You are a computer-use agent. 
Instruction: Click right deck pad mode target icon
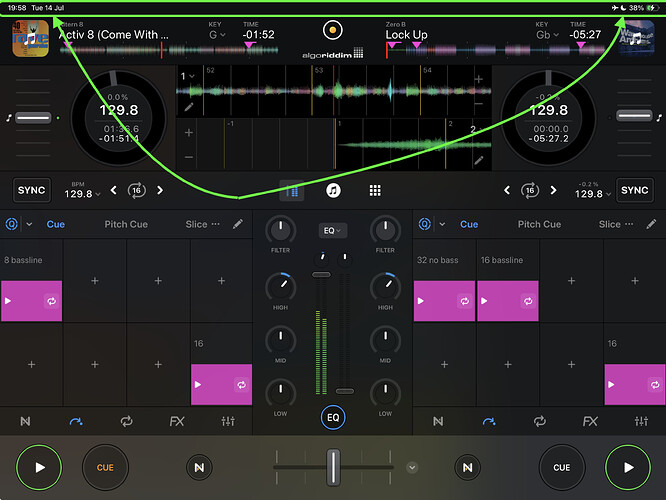pyautogui.click(x=425, y=224)
